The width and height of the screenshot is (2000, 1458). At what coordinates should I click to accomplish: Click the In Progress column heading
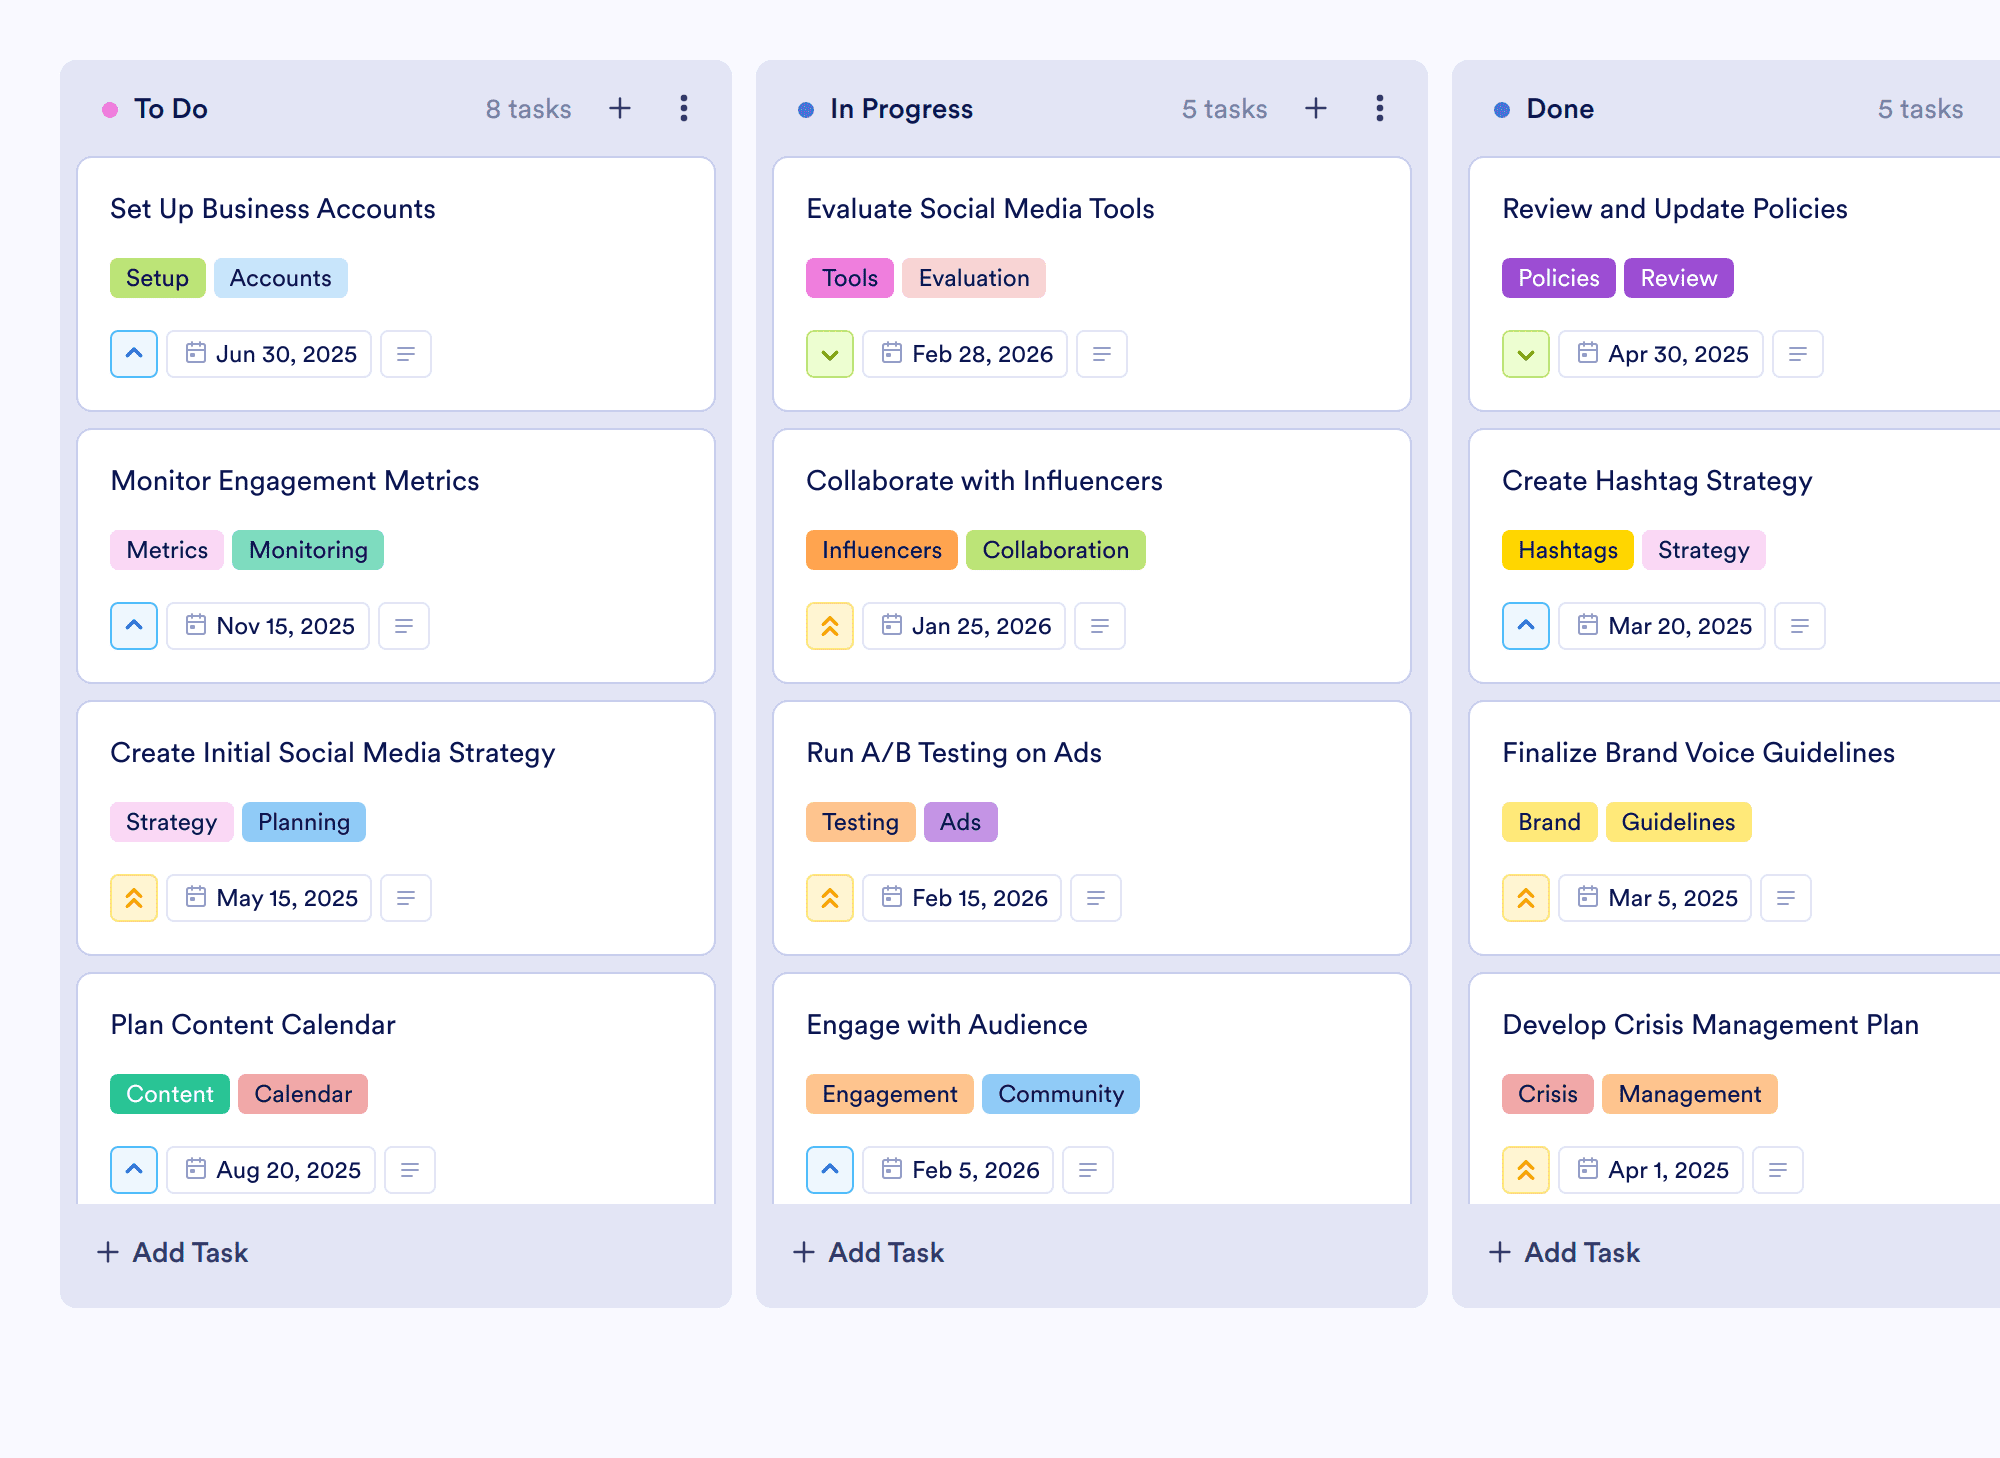901,108
